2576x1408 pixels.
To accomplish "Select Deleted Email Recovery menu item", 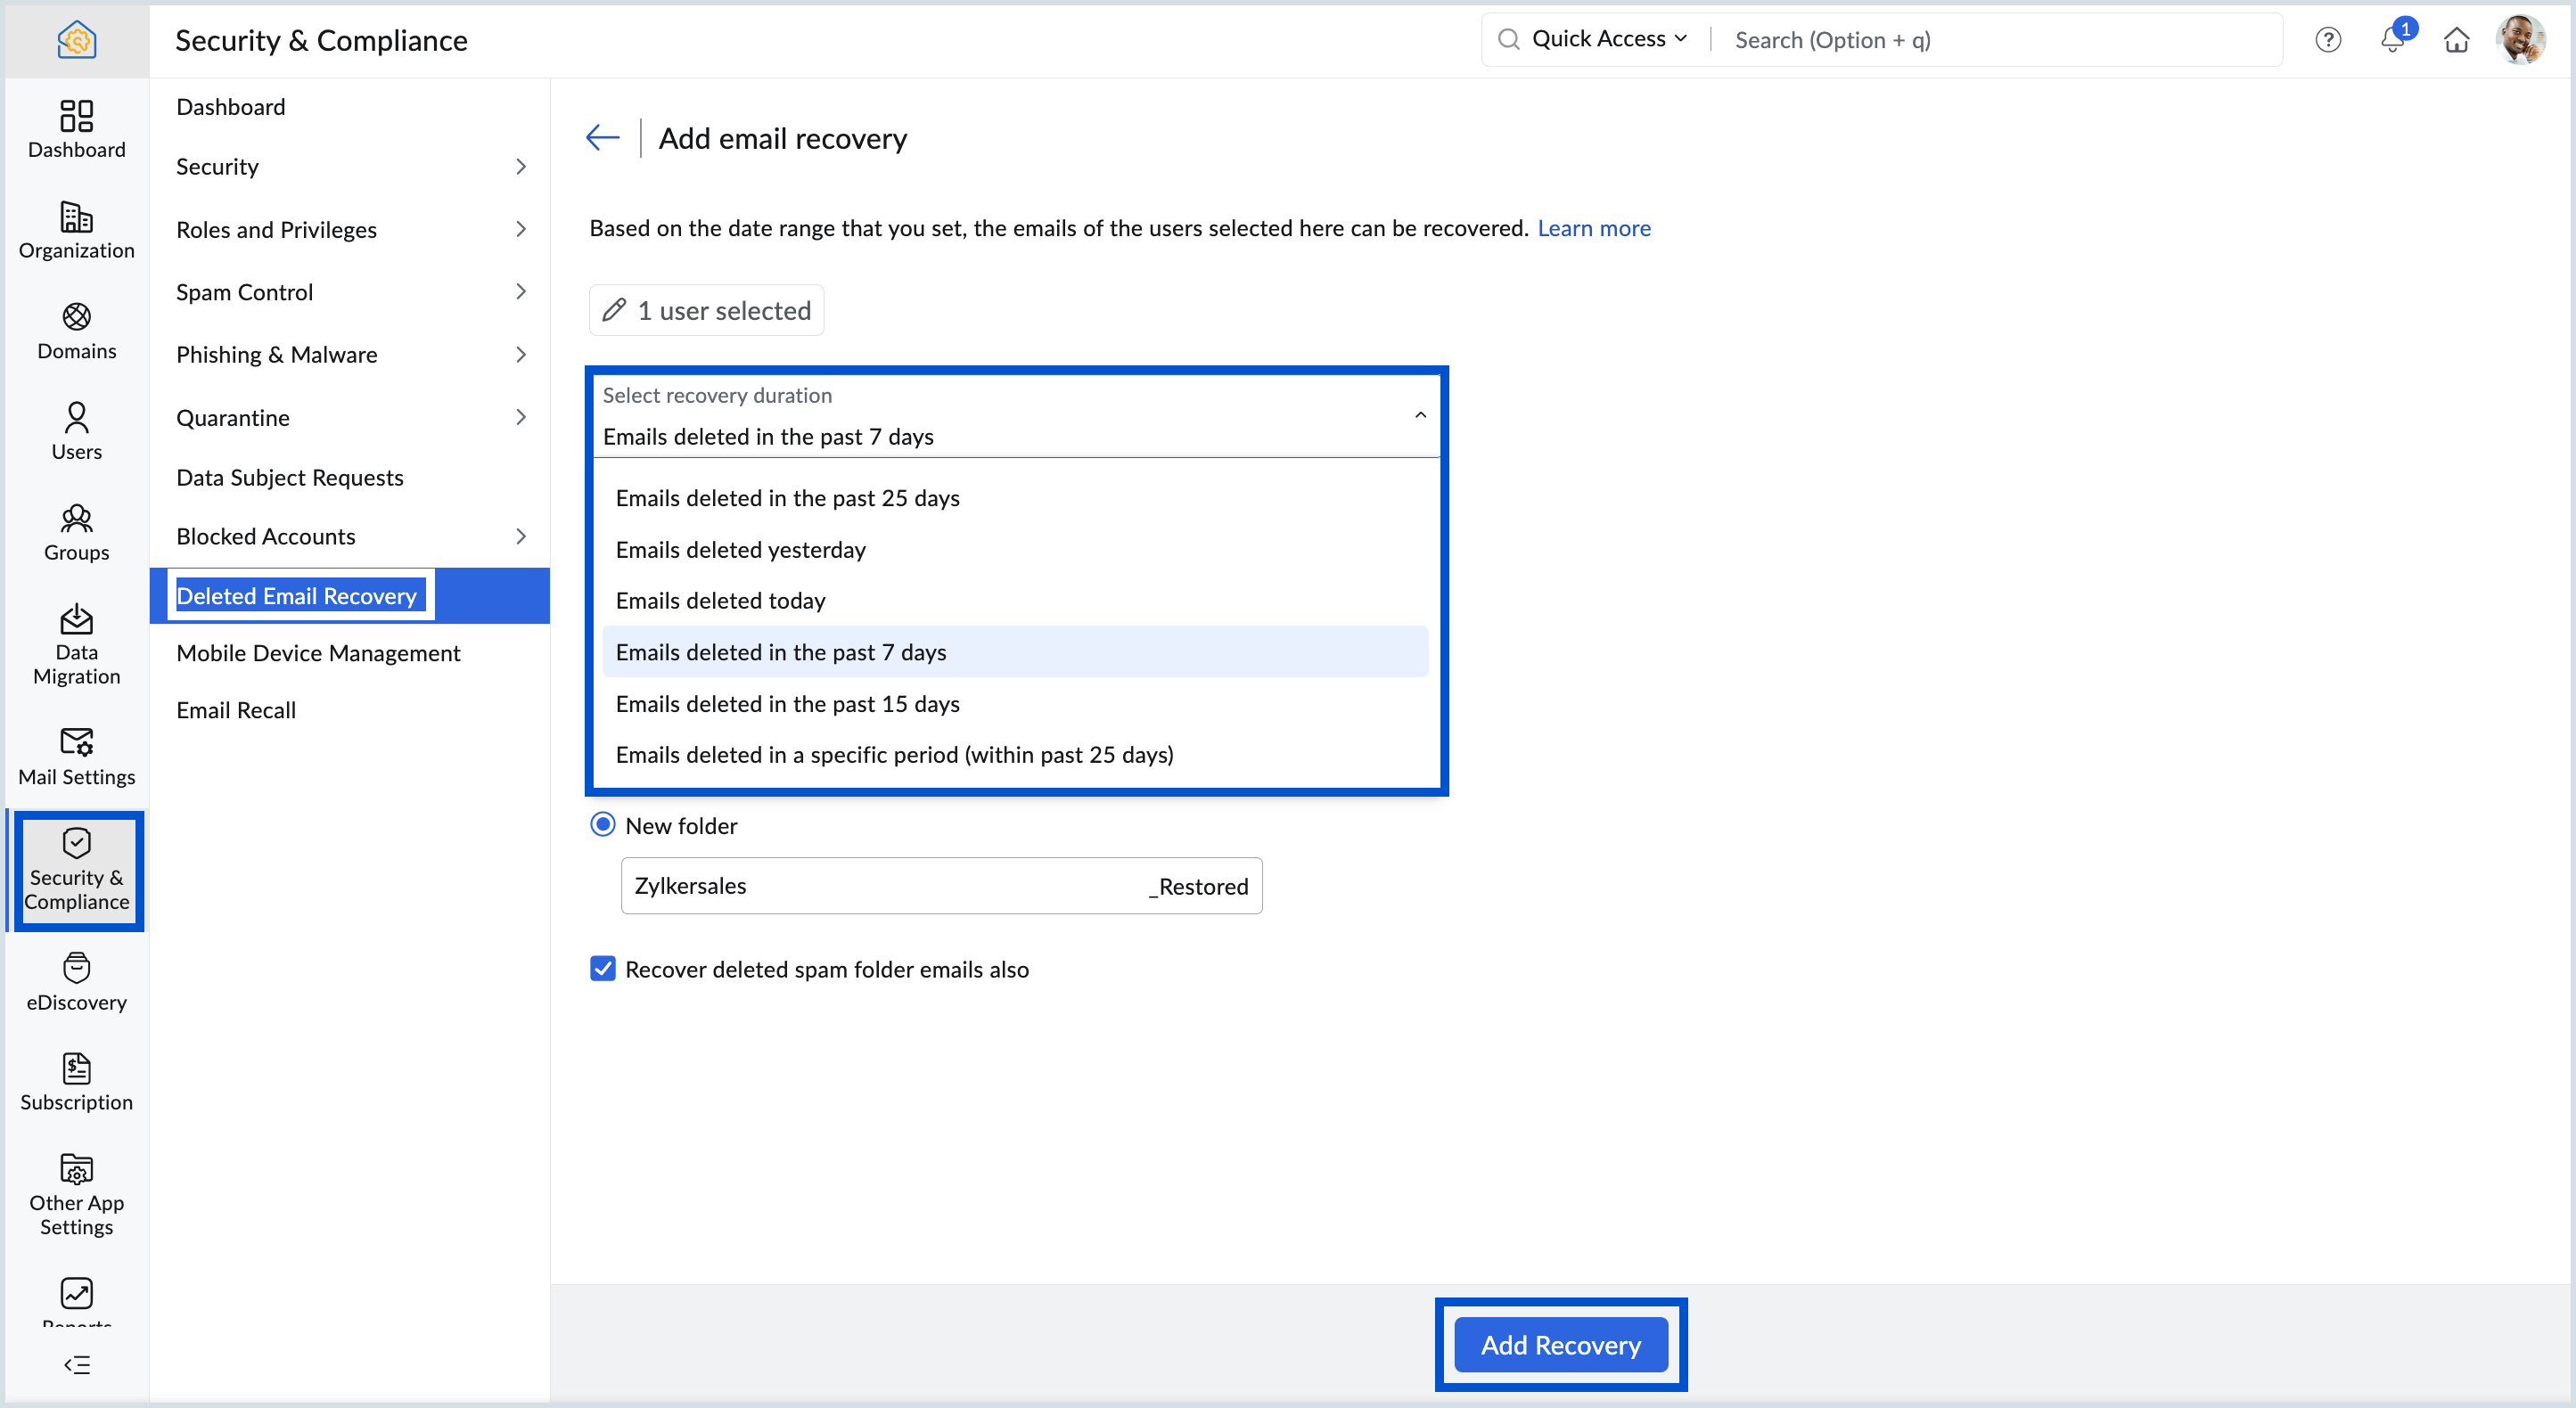I will click(x=297, y=595).
